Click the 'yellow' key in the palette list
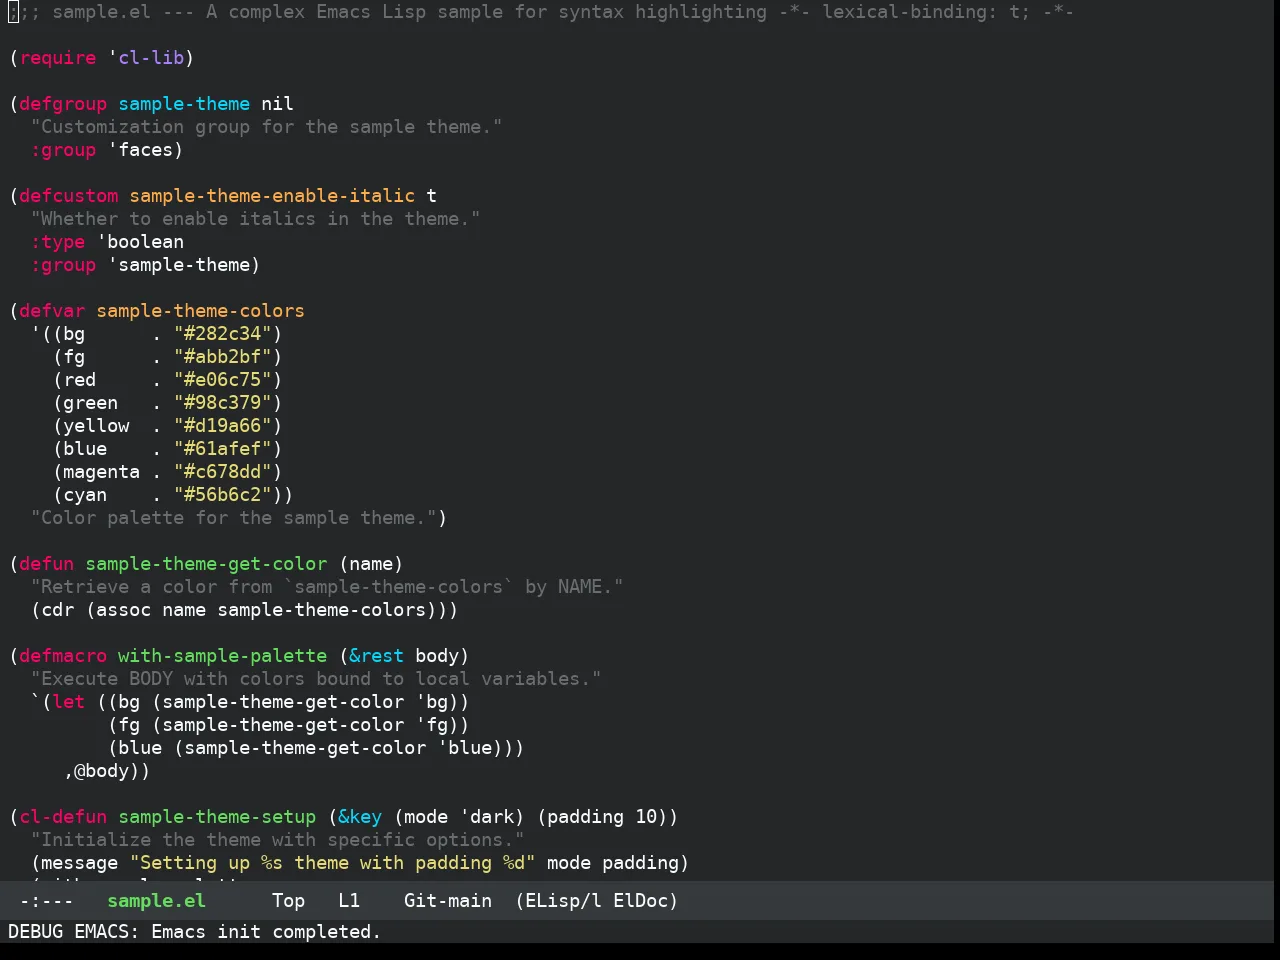The height and width of the screenshot is (960, 1280). 96,426
